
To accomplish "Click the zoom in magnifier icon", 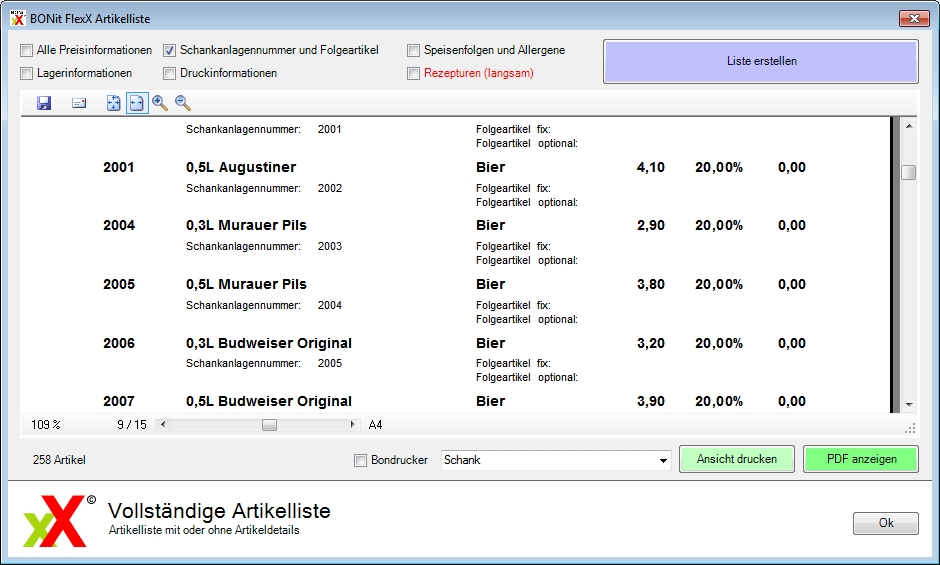I will click(159, 103).
